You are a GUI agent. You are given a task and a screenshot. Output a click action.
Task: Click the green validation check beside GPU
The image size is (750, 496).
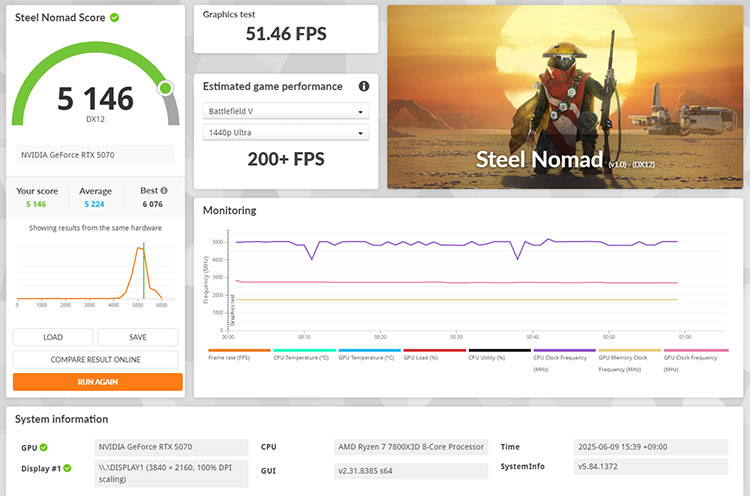(44, 447)
